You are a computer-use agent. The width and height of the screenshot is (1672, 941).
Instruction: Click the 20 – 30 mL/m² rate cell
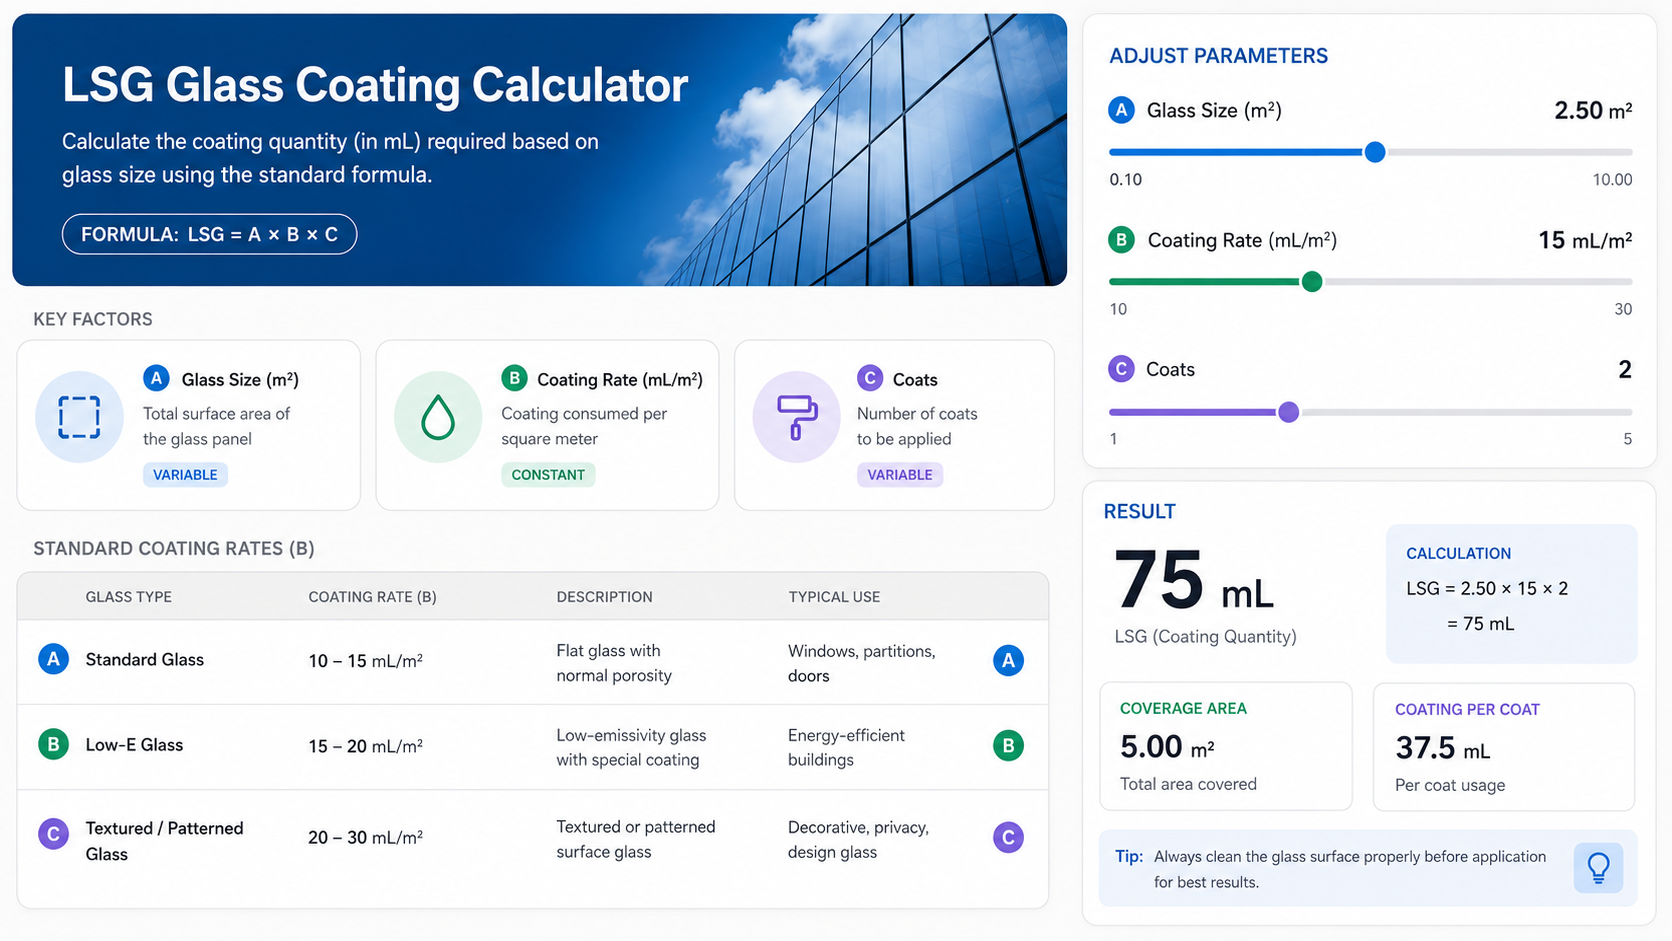click(x=365, y=838)
